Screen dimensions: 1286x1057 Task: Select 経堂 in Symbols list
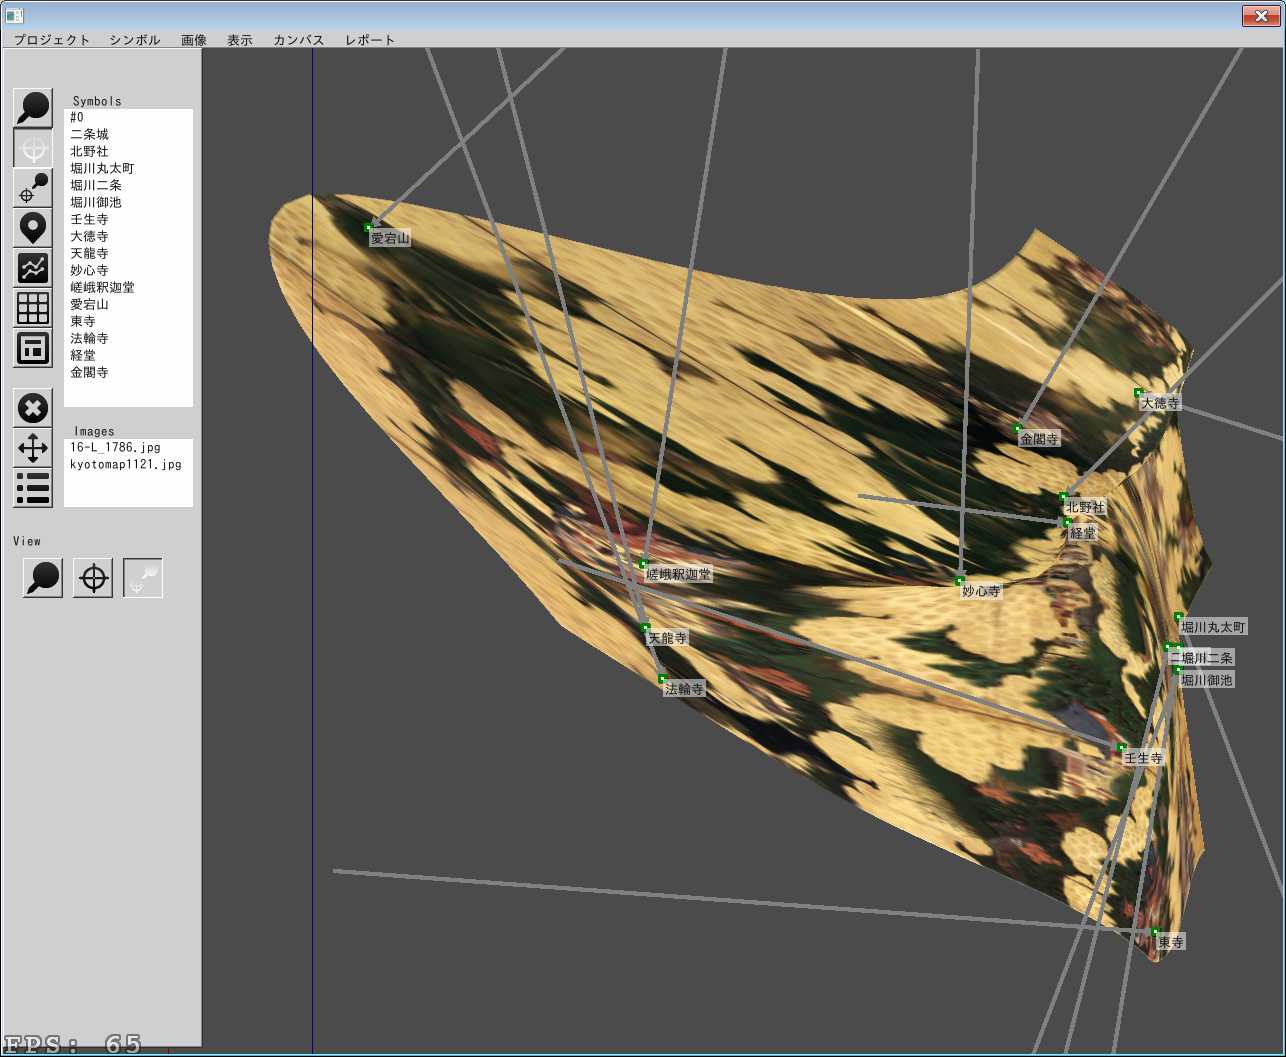tap(128, 355)
